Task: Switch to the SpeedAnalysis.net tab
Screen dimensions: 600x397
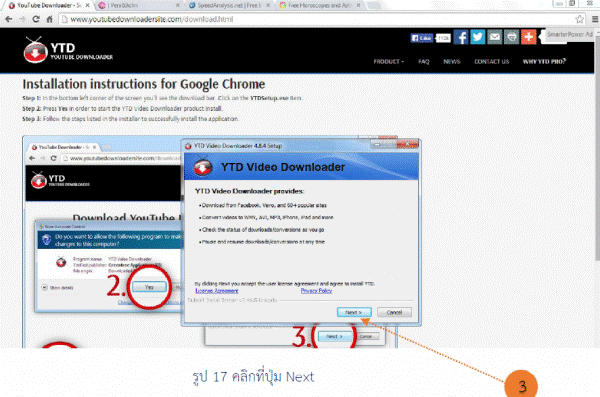Action: coord(230,5)
